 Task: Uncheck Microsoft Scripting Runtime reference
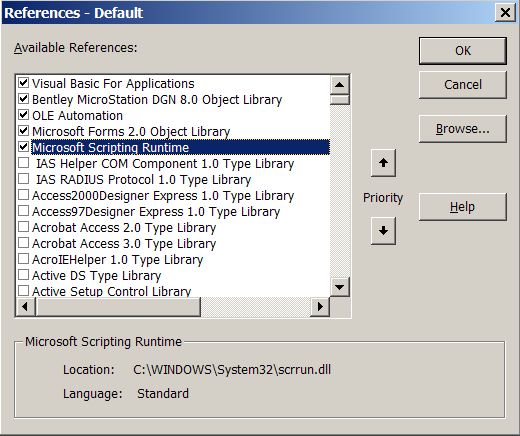point(23,147)
